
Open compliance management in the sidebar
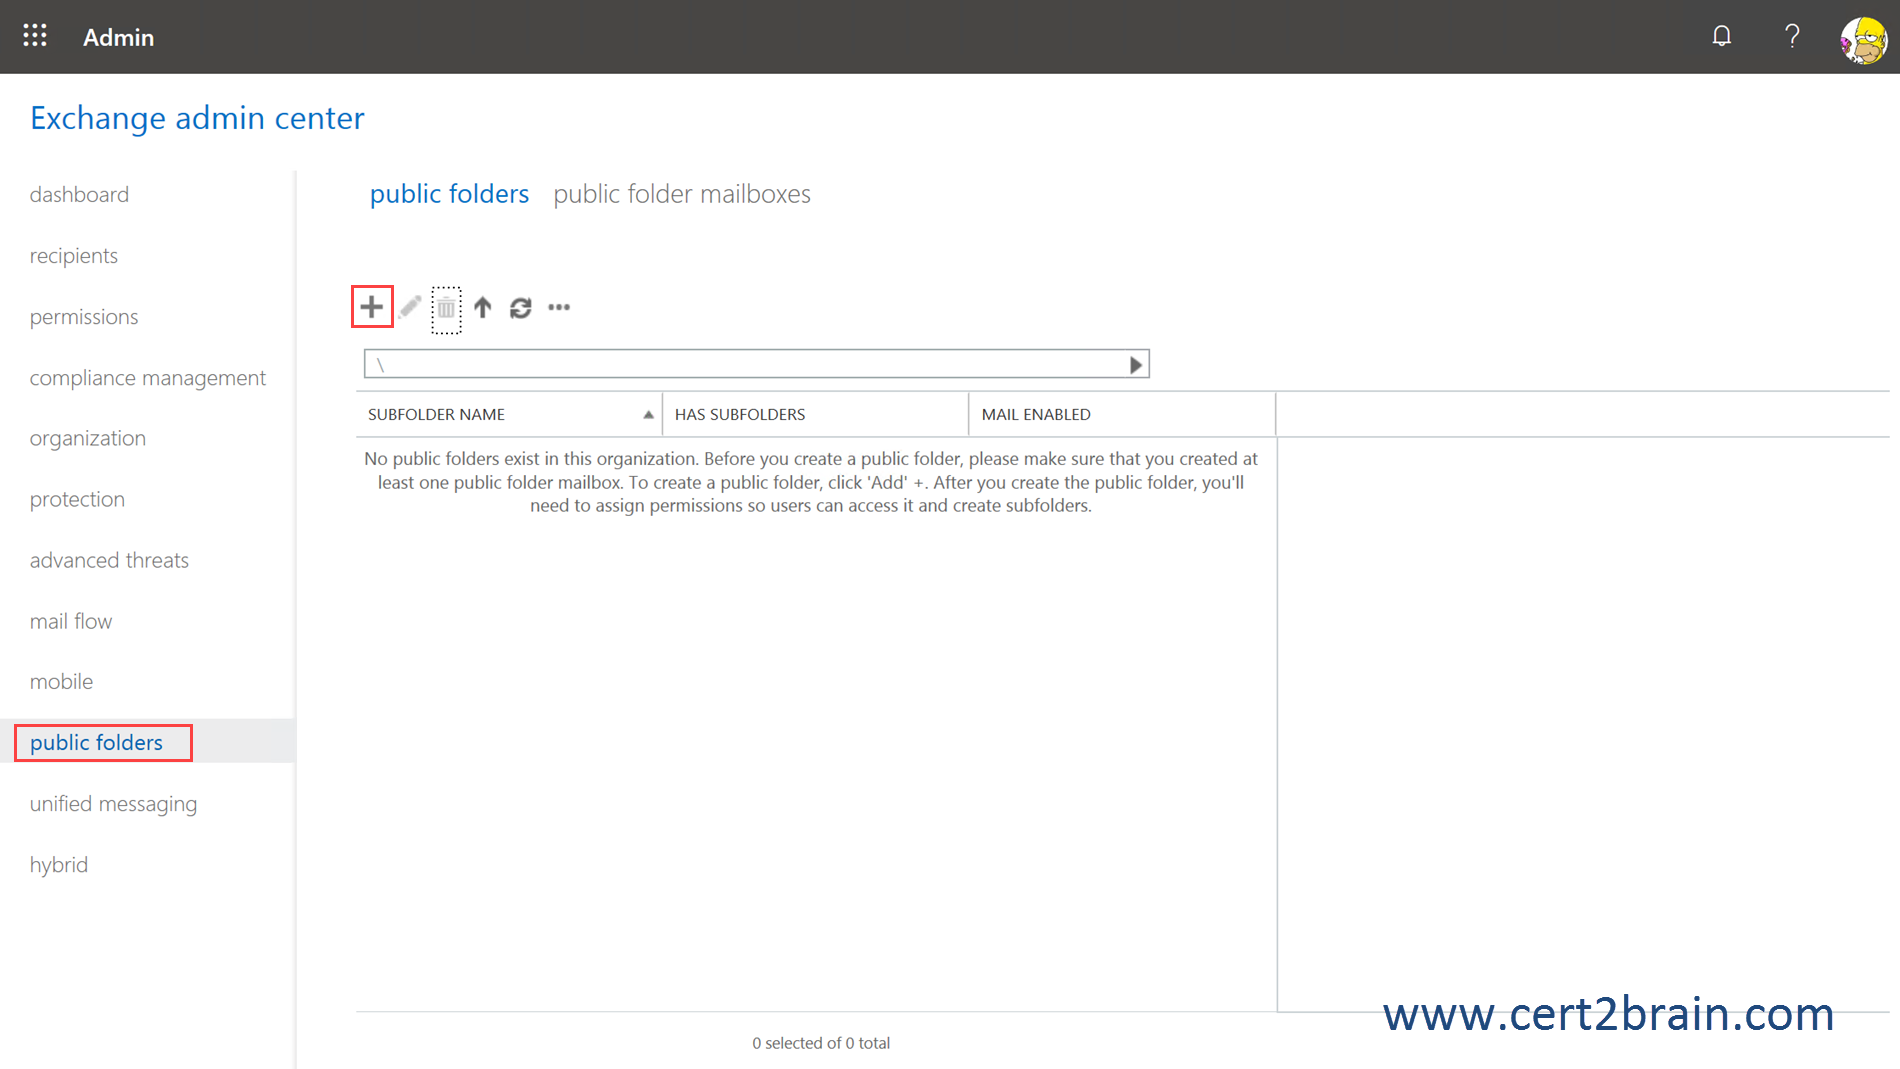(x=148, y=378)
